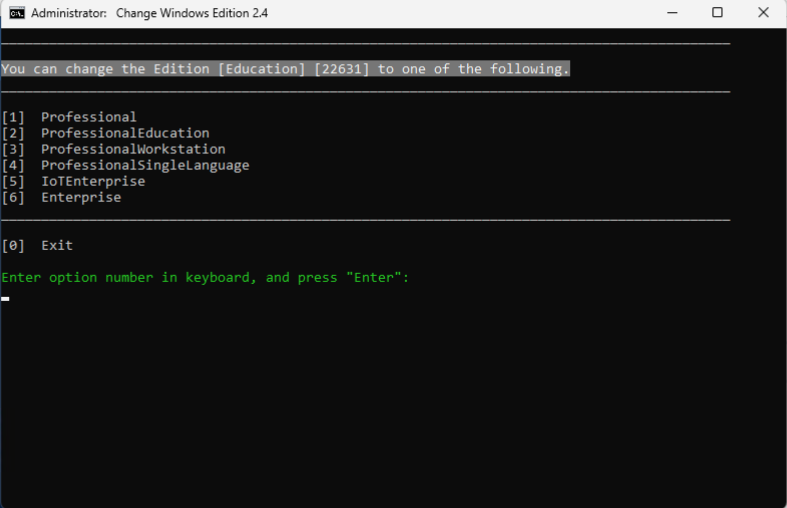Screen dimensions: 787x508
Task: Click the blinking input cursor below the prompt
Action: (5, 299)
